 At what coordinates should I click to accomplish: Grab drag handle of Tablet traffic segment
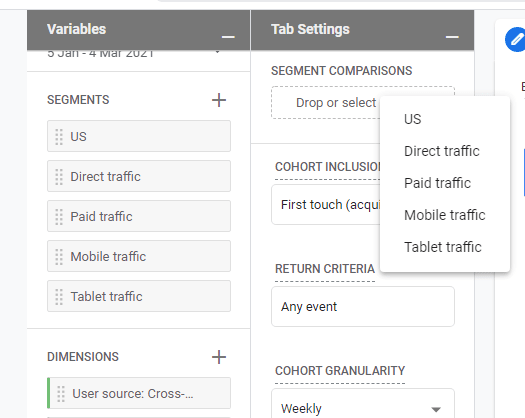click(59, 296)
